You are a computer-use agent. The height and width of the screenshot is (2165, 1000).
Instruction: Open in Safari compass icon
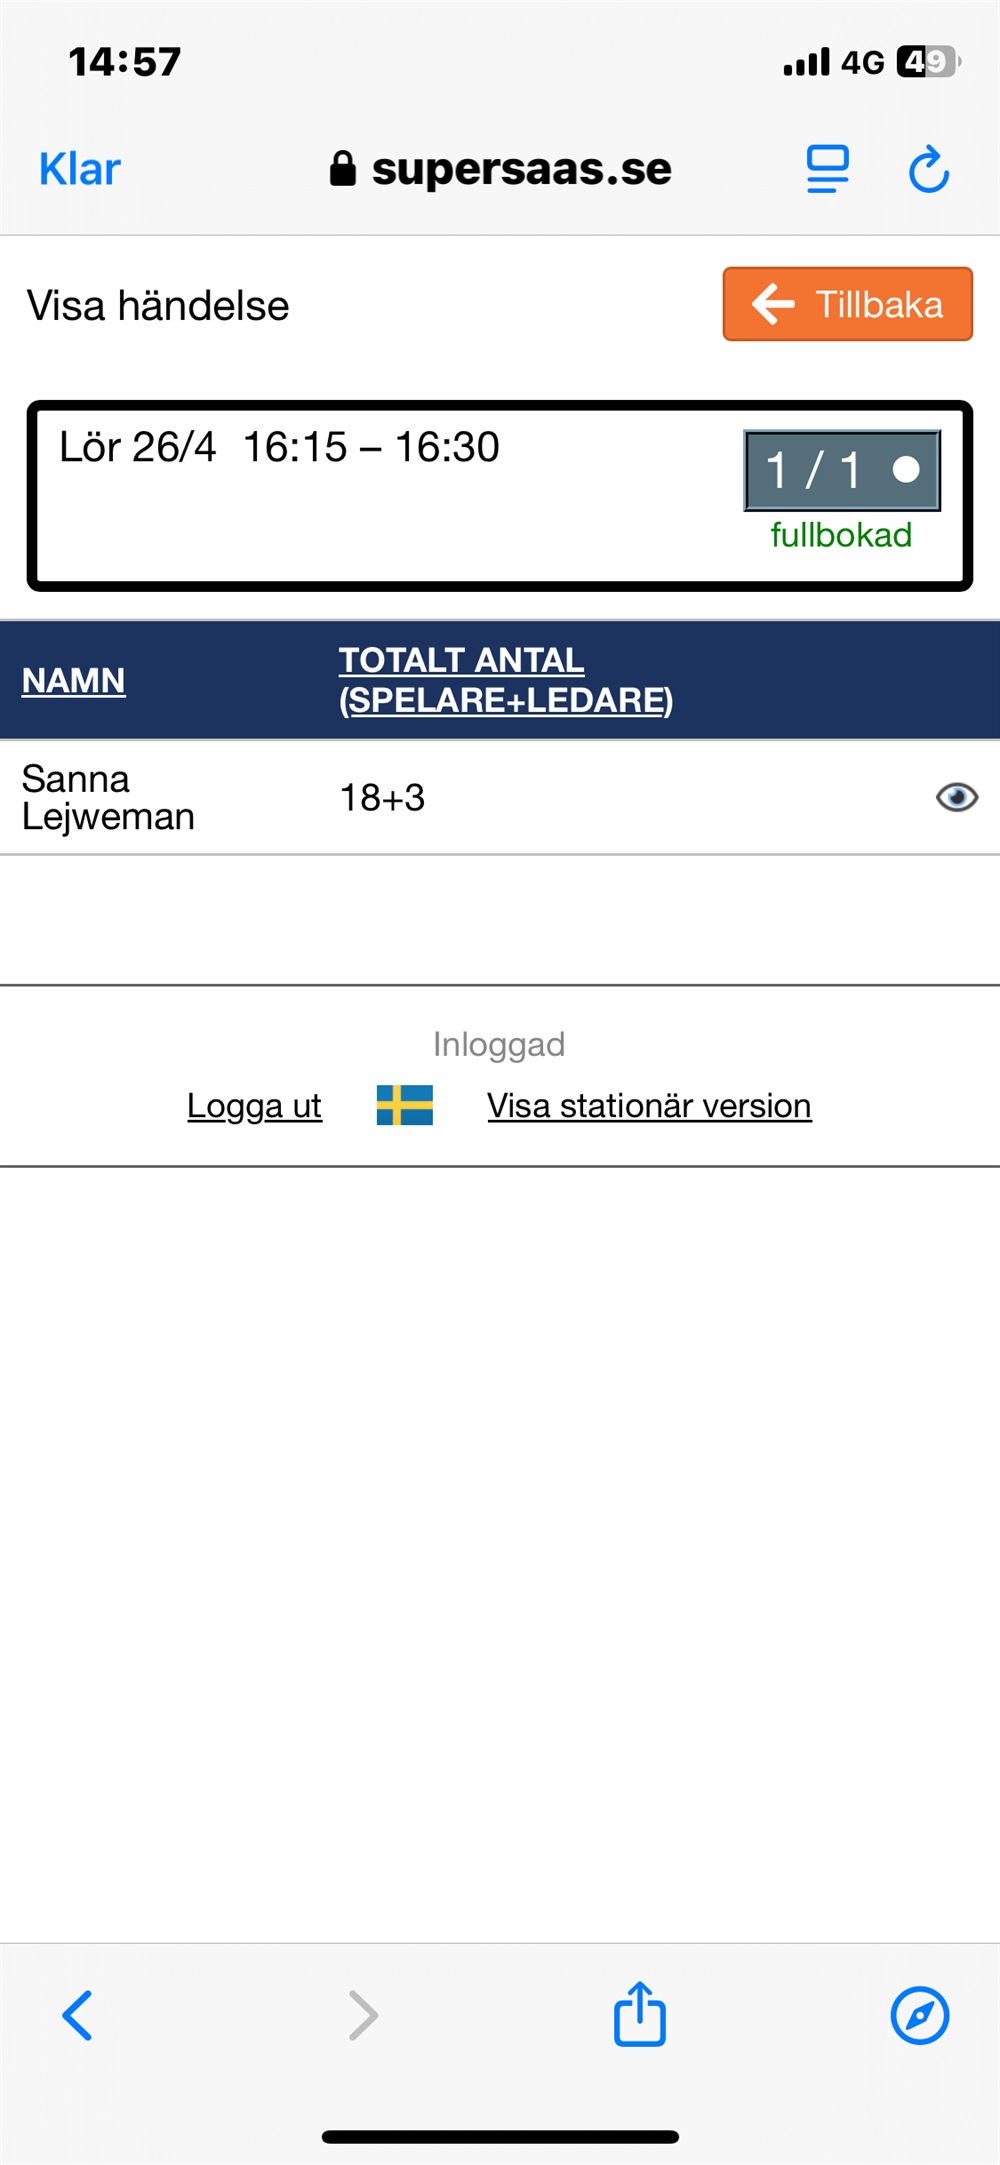click(919, 2015)
